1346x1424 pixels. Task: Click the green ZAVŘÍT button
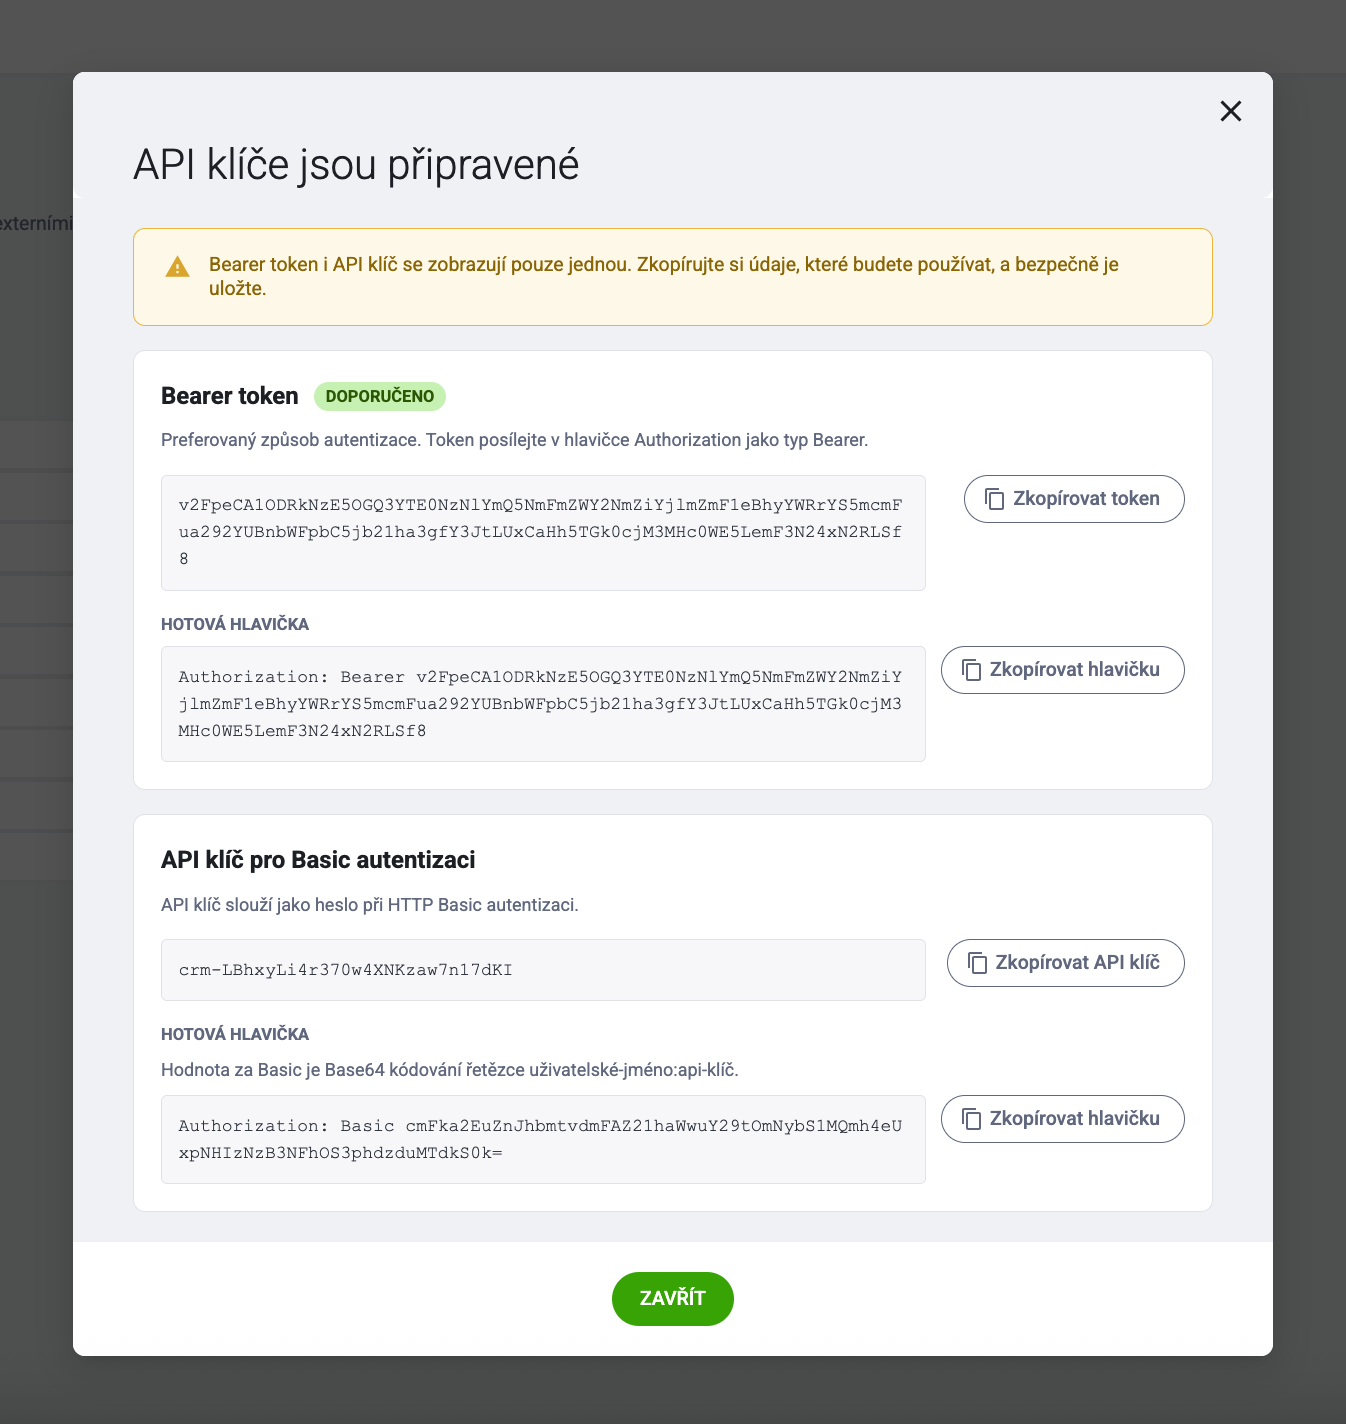pos(673,1299)
